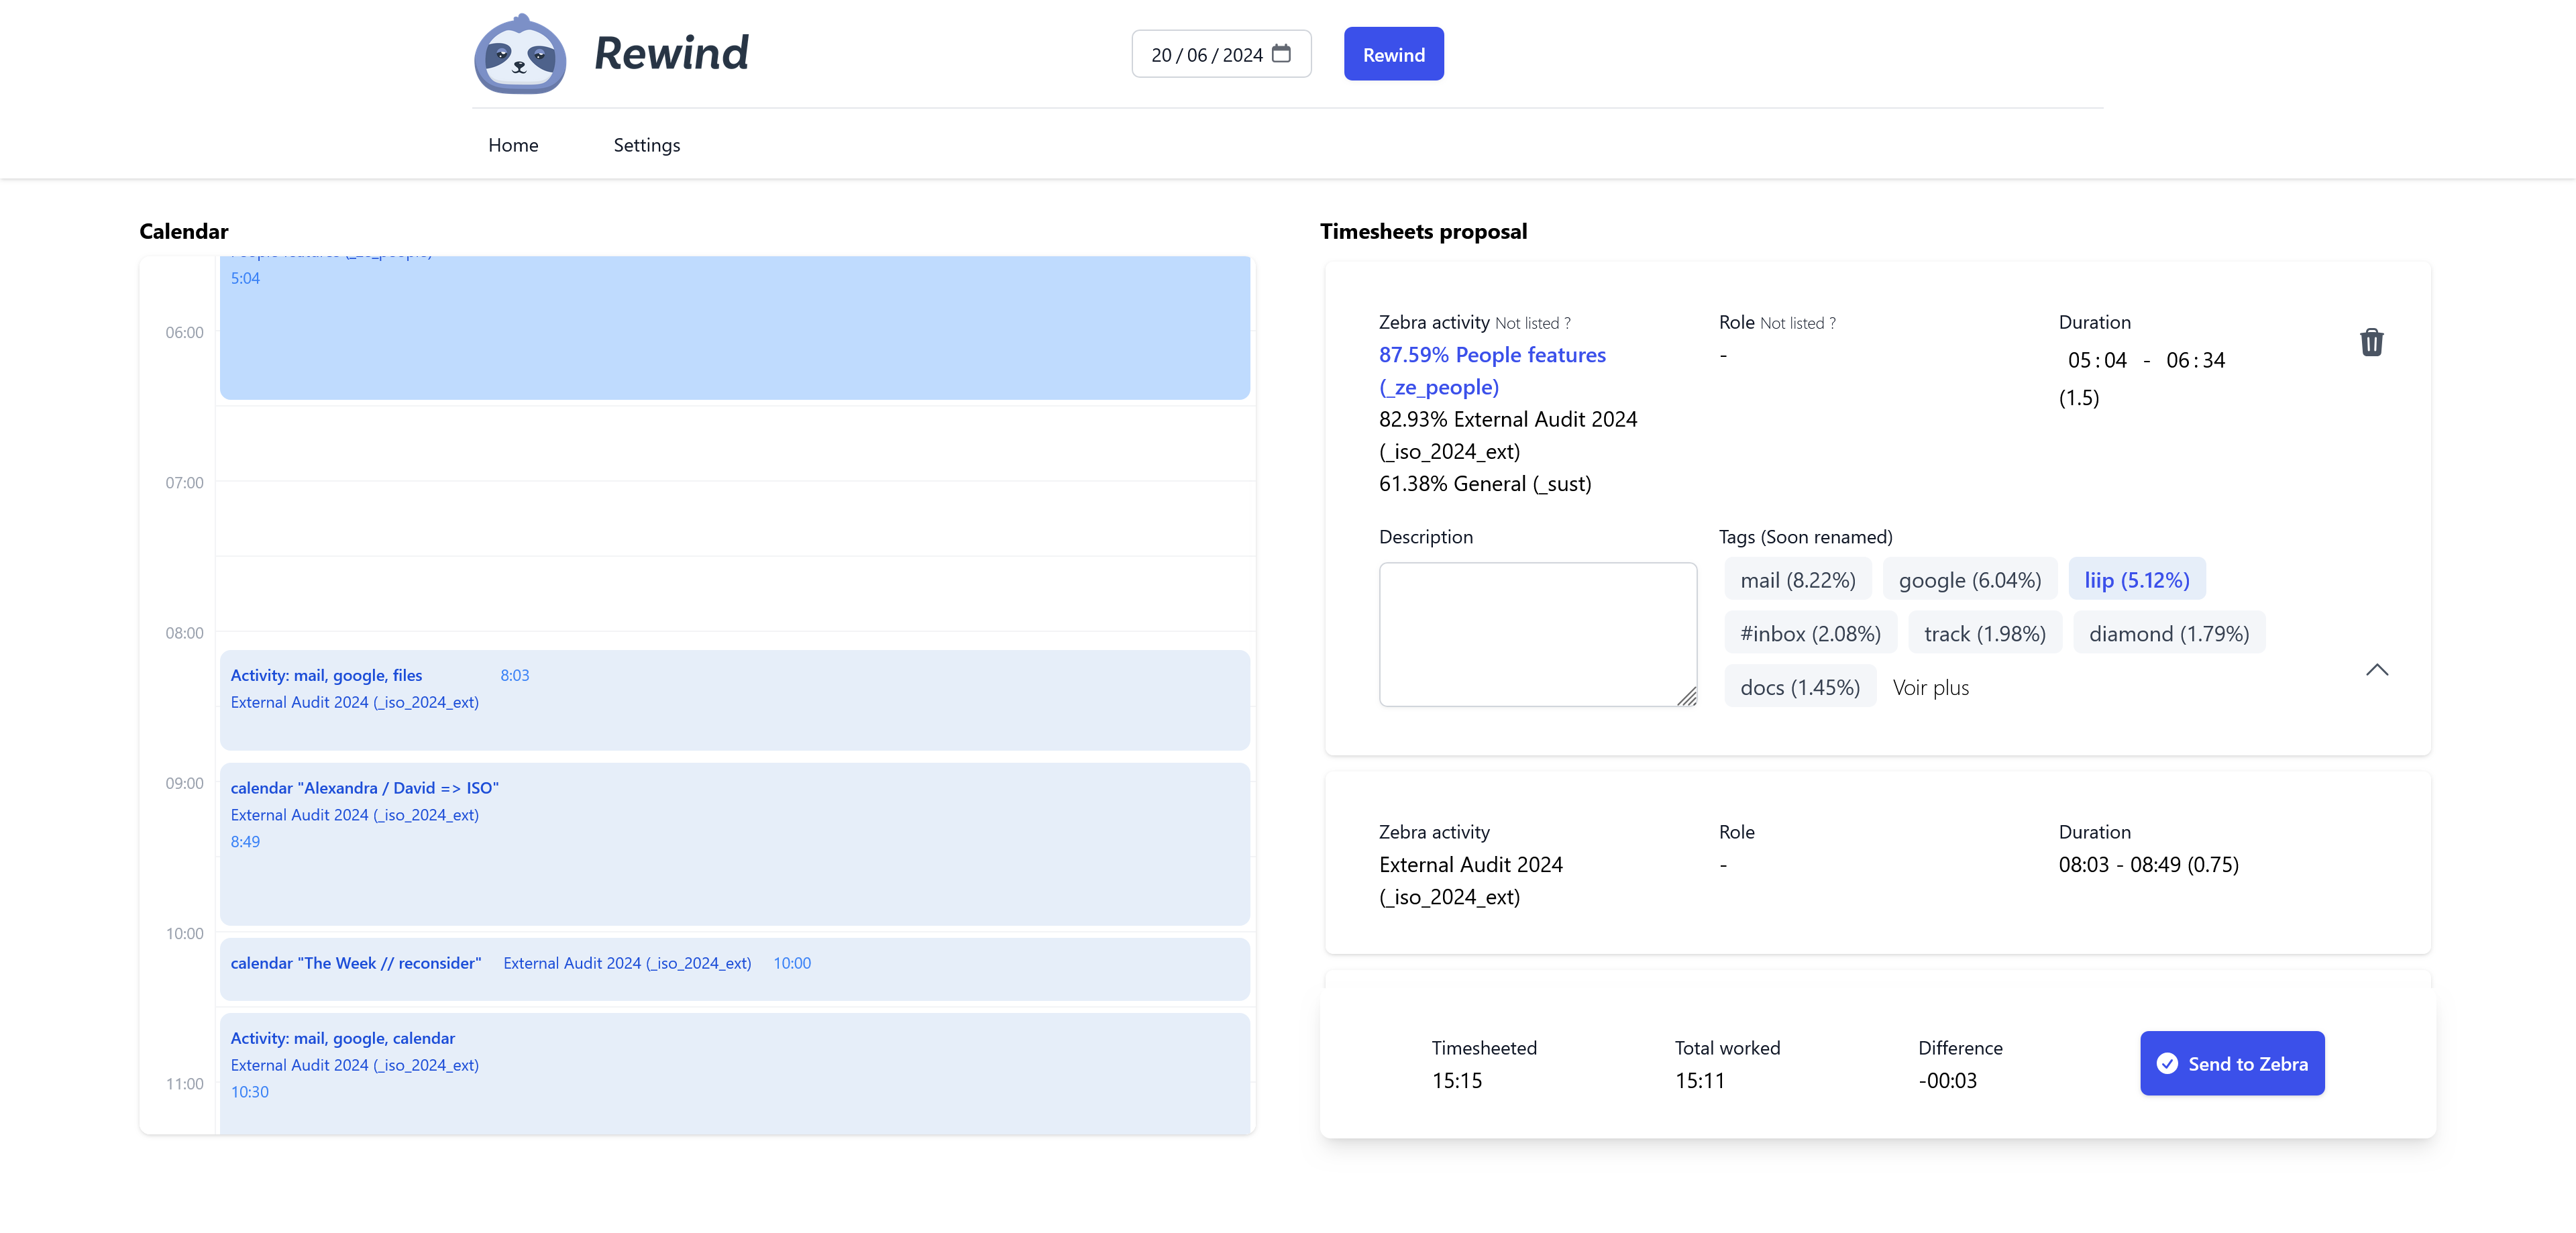Select the mail (8.22%) tag
This screenshot has width=2576, height=1233.
point(1797,578)
